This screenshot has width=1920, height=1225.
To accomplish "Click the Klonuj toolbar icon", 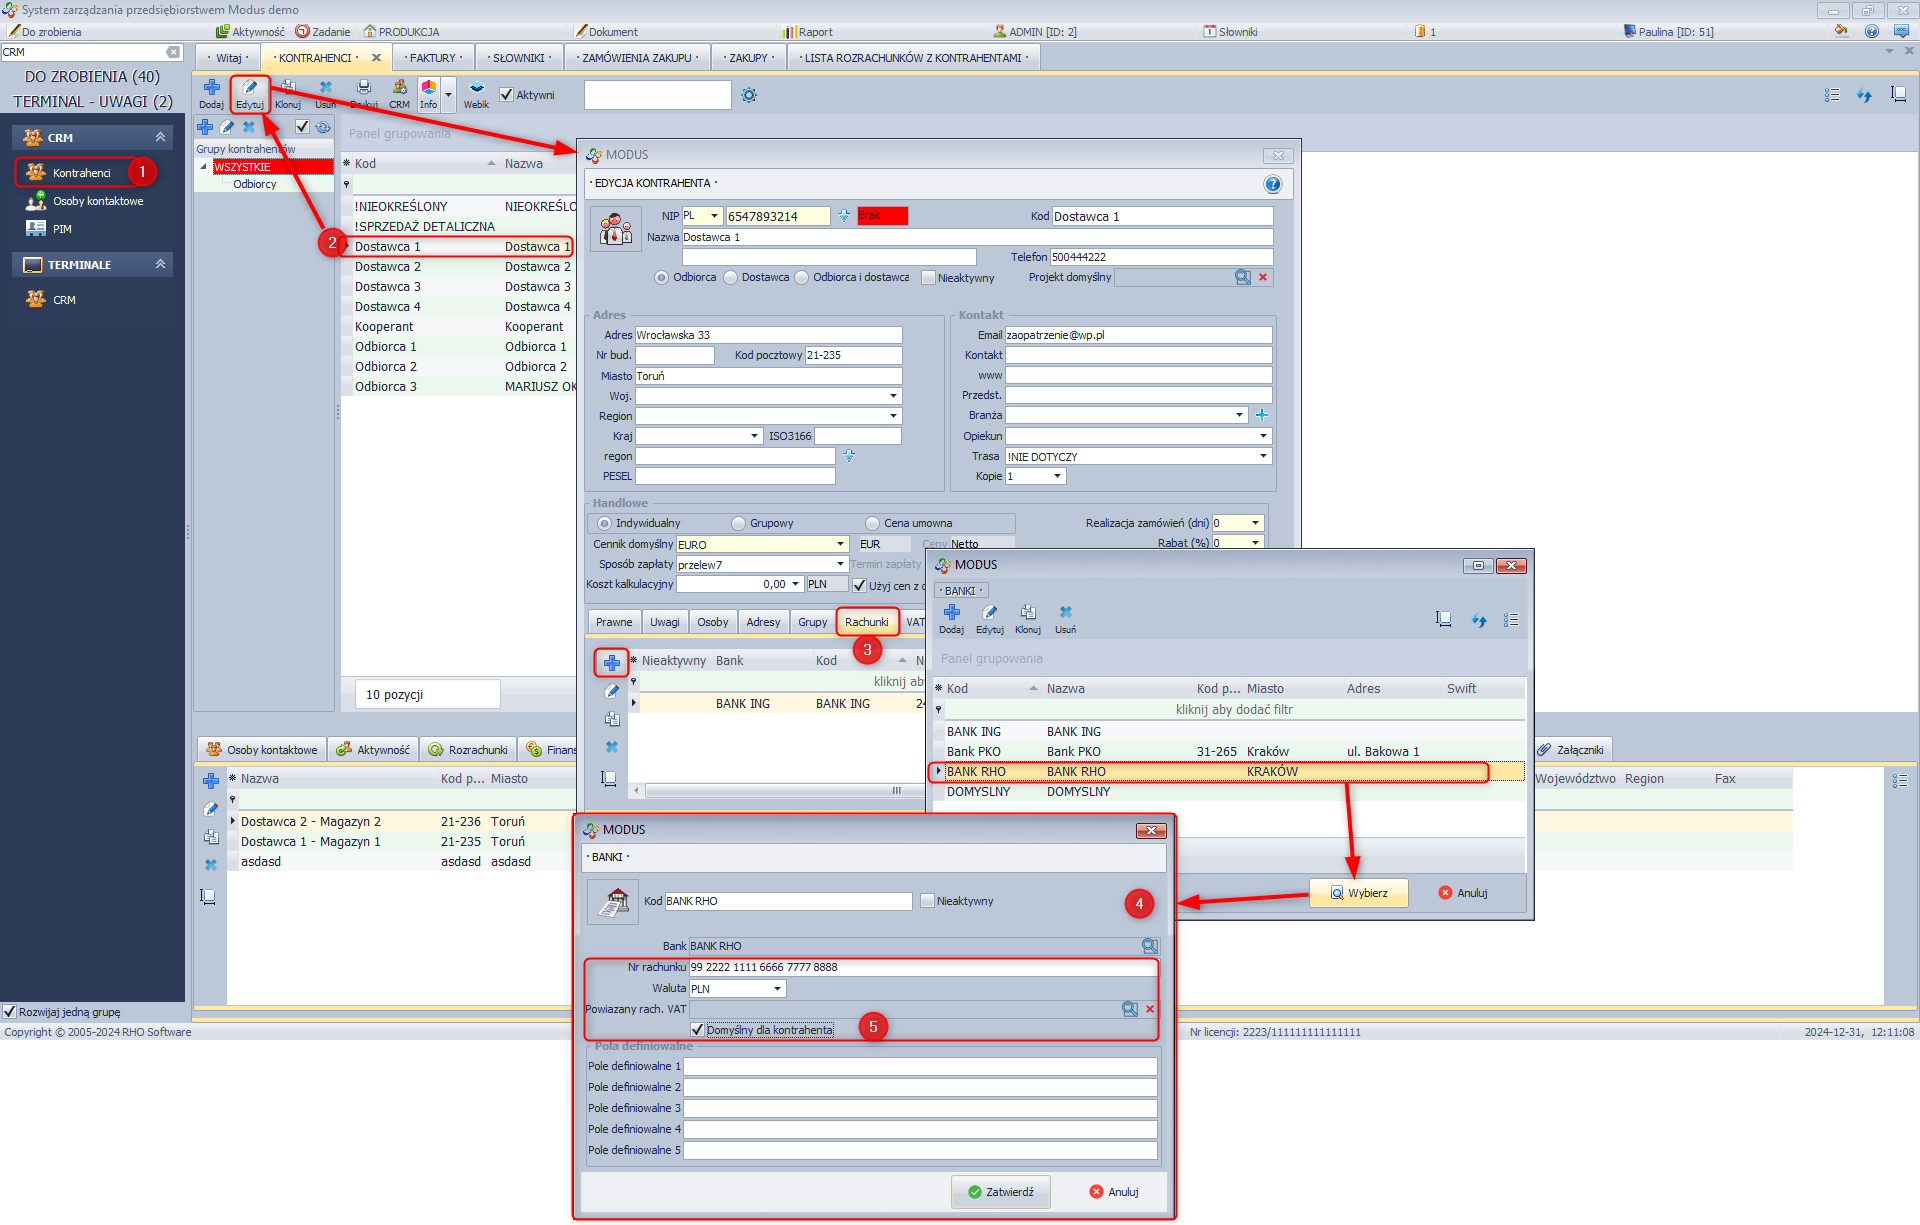I will click(x=288, y=90).
